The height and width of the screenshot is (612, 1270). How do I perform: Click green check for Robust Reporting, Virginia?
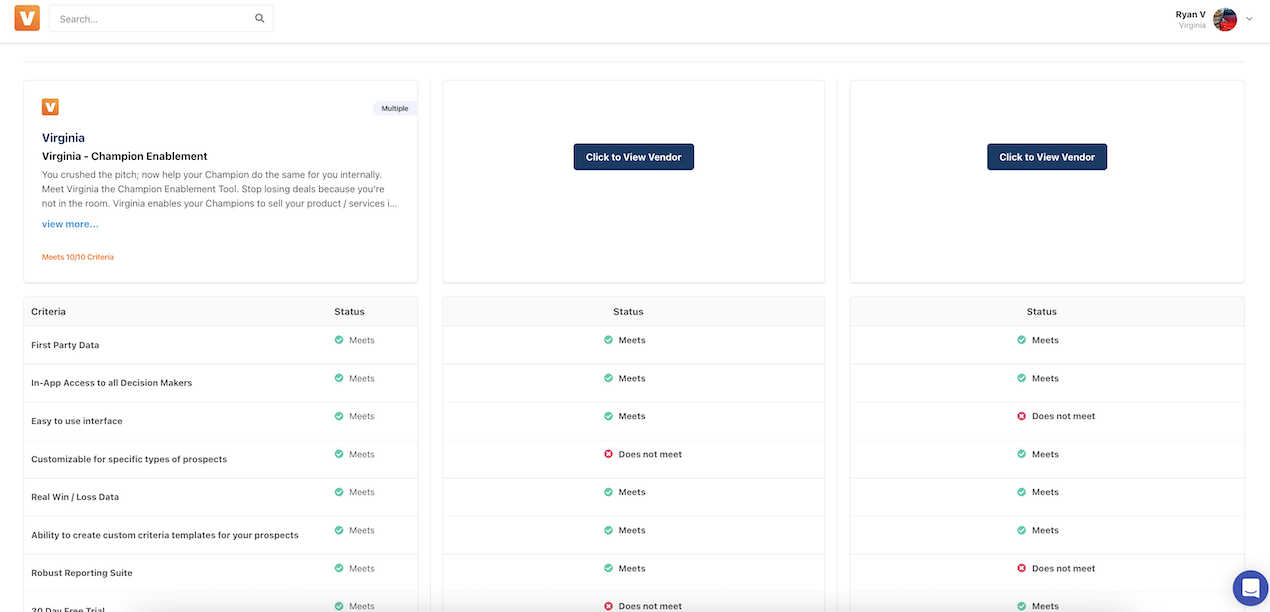(339, 568)
